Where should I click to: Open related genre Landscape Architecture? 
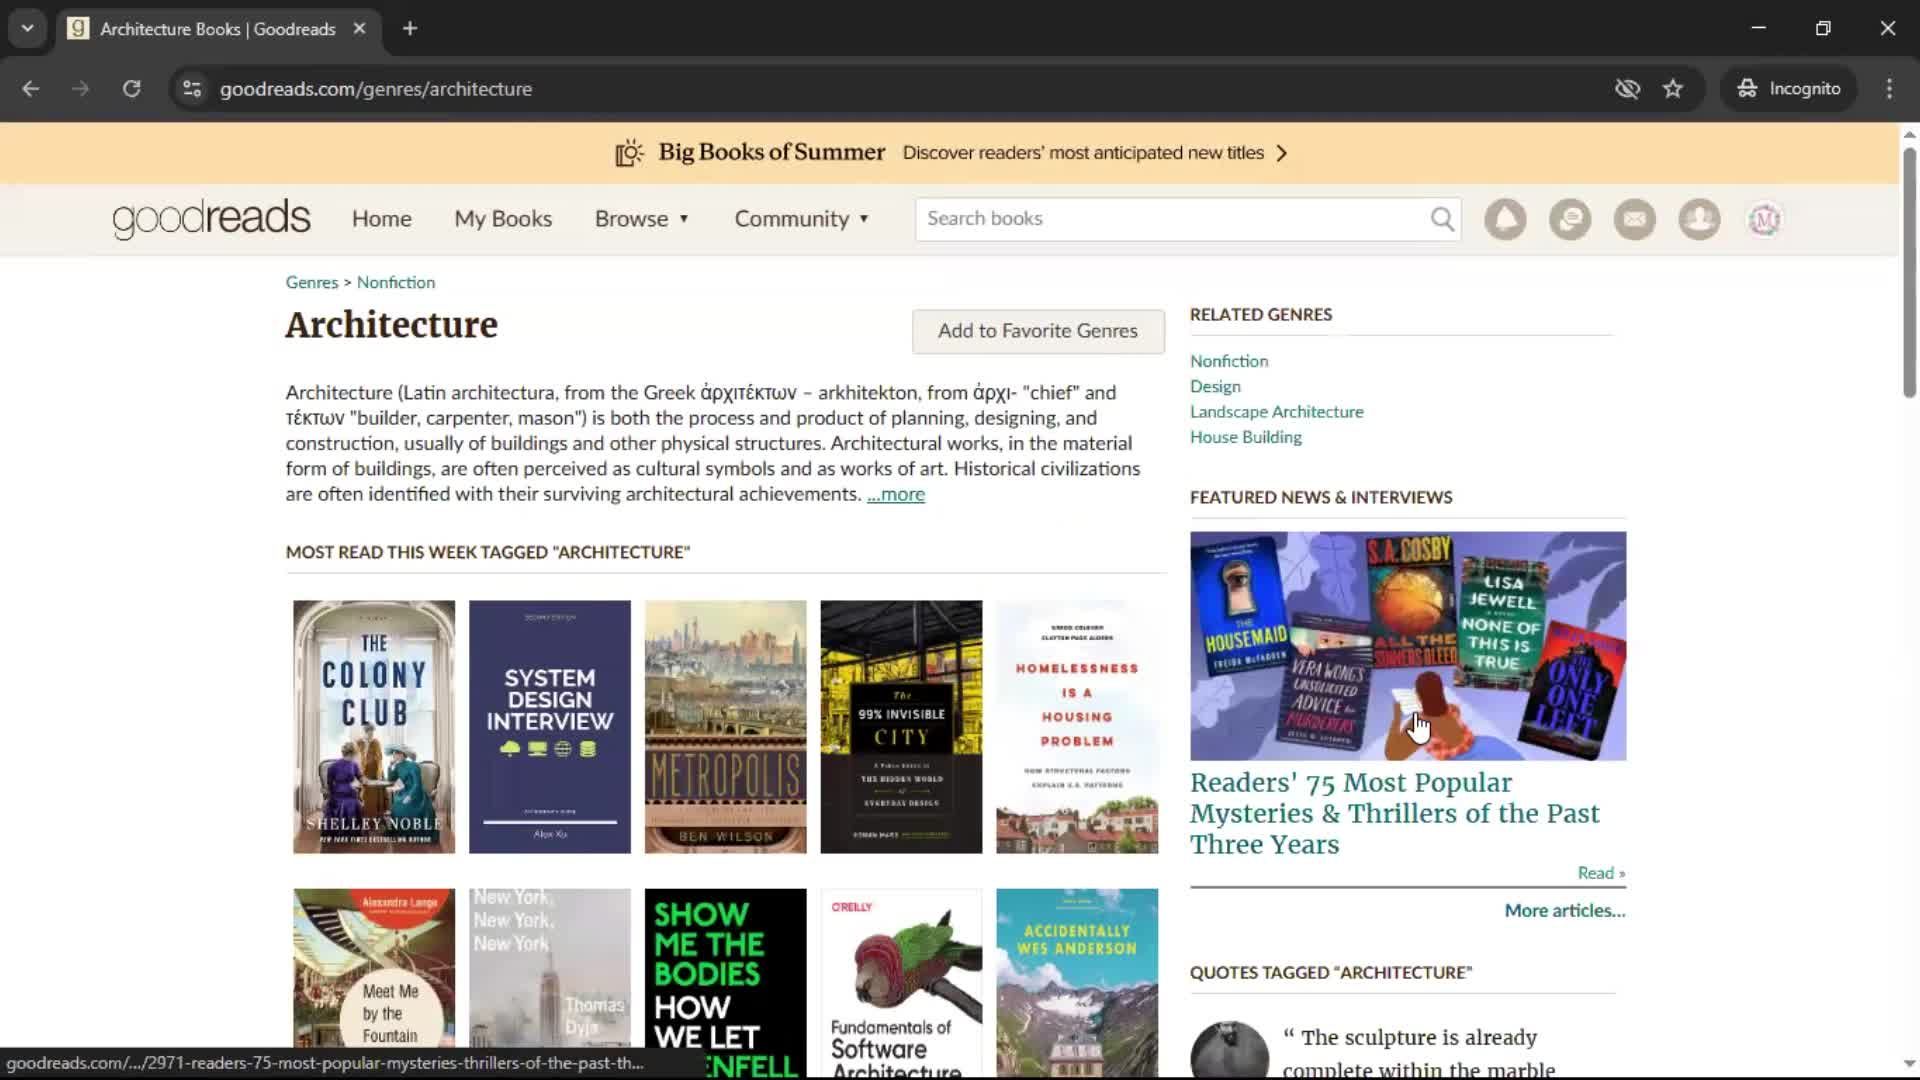[x=1276, y=412]
